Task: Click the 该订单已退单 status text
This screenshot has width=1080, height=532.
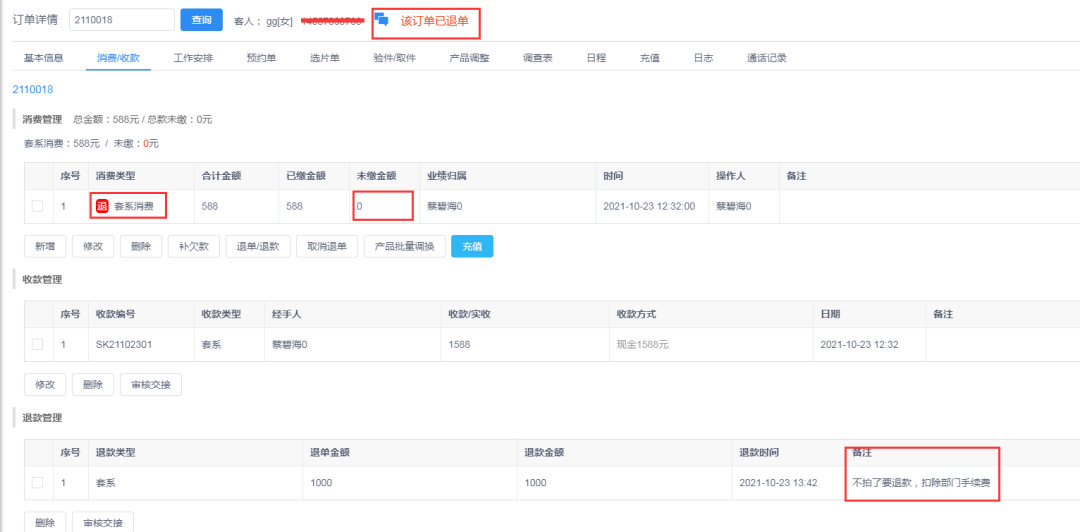Action: pos(435,21)
